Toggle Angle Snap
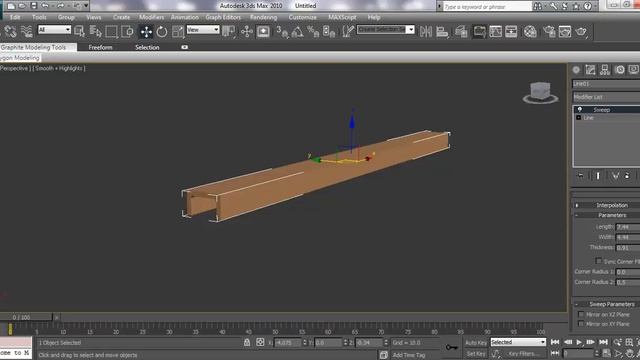 click(x=298, y=31)
